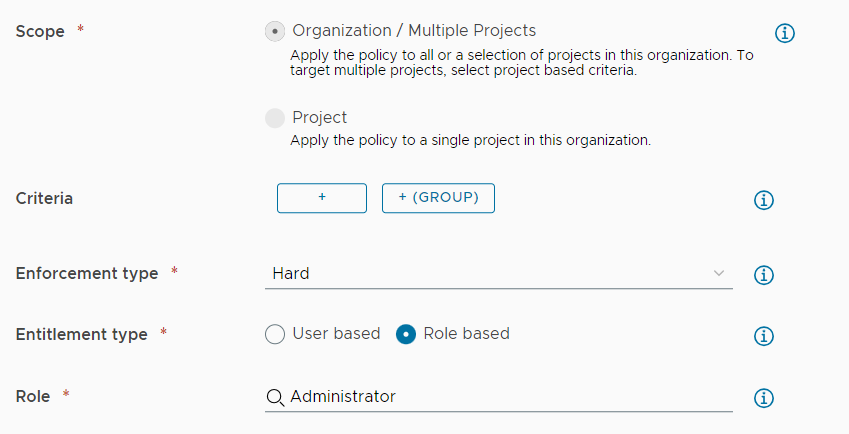
Task: Click the Scope field label
Action: pyautogui.click(x=40, y=31)
